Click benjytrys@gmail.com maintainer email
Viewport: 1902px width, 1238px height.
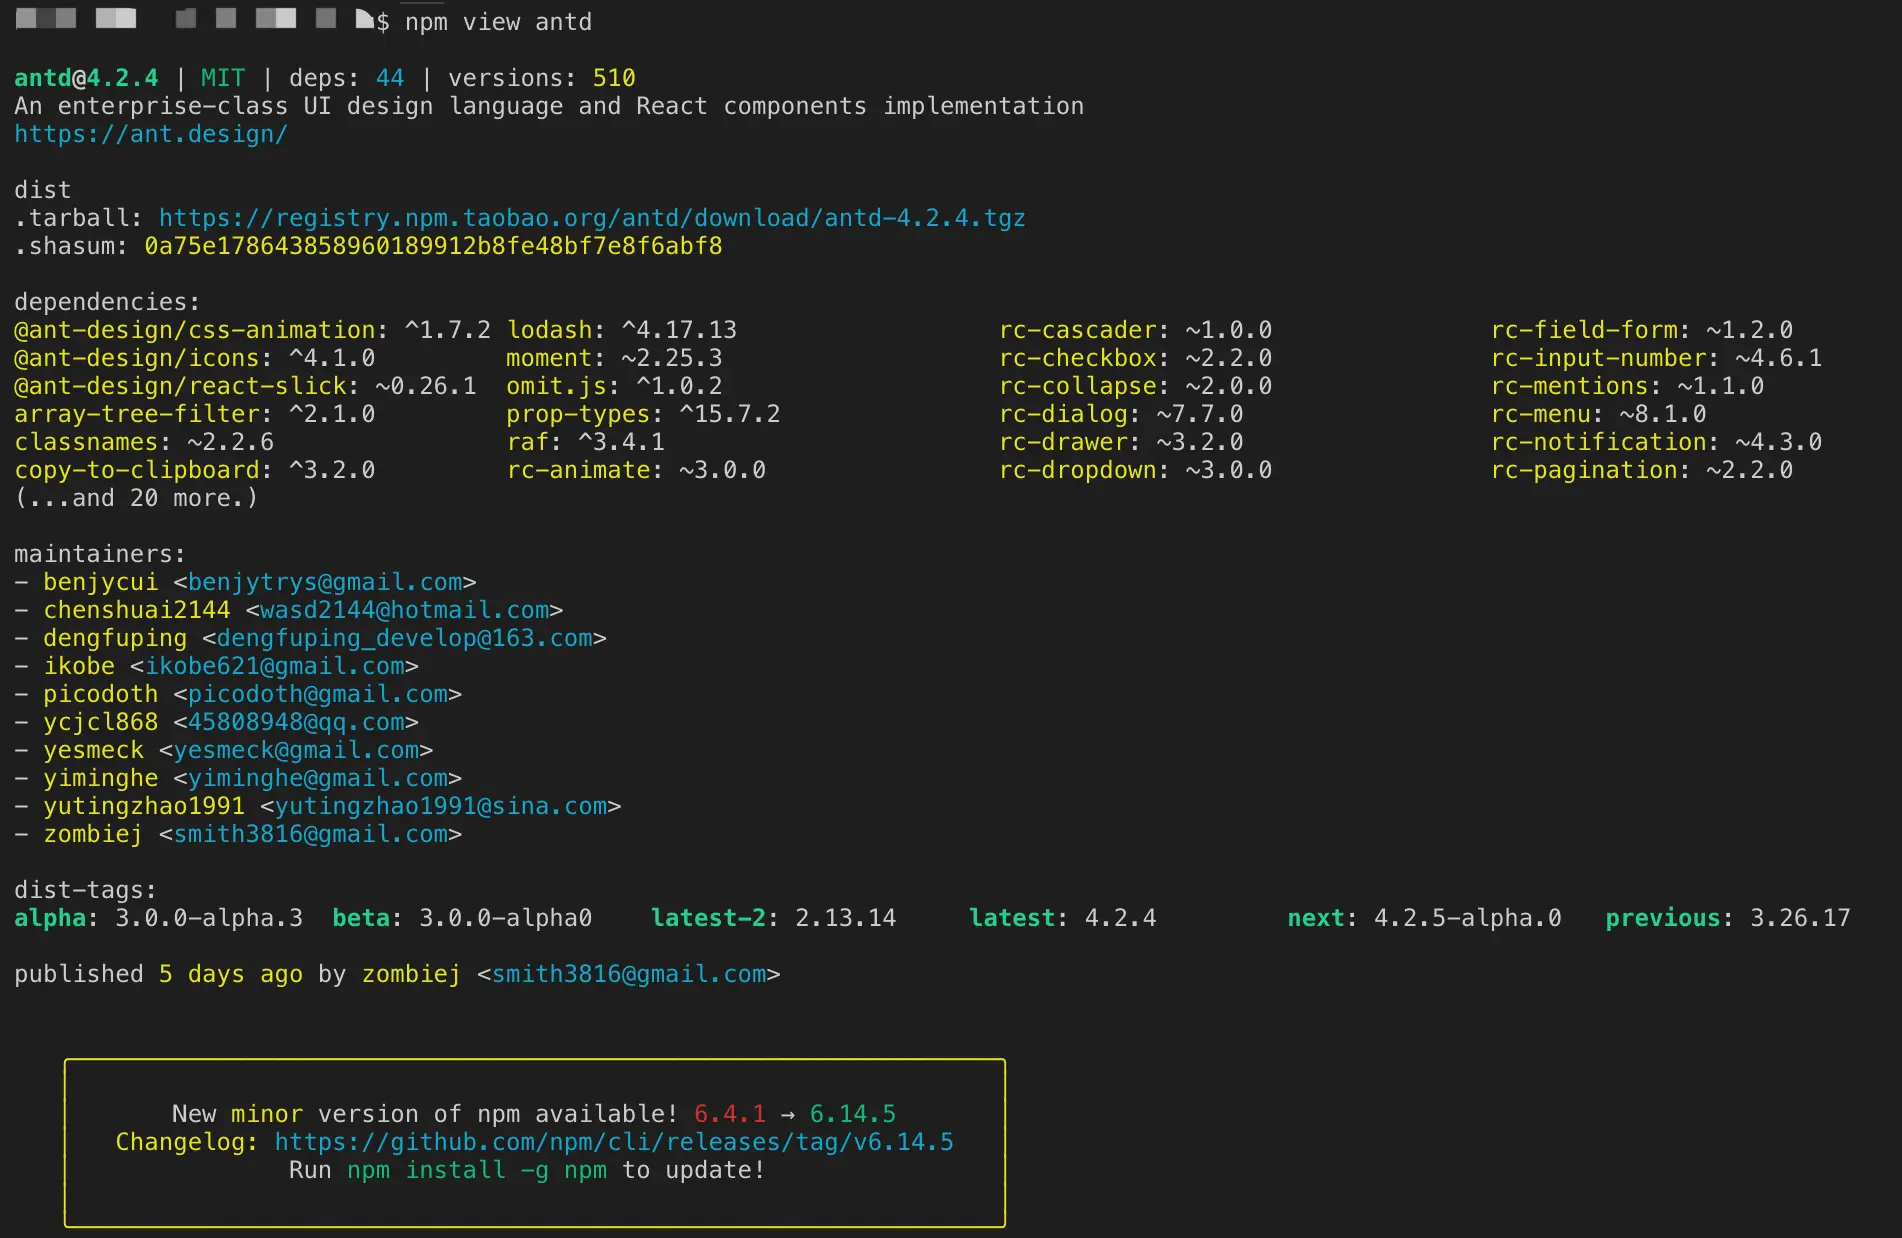coord(325,582)
